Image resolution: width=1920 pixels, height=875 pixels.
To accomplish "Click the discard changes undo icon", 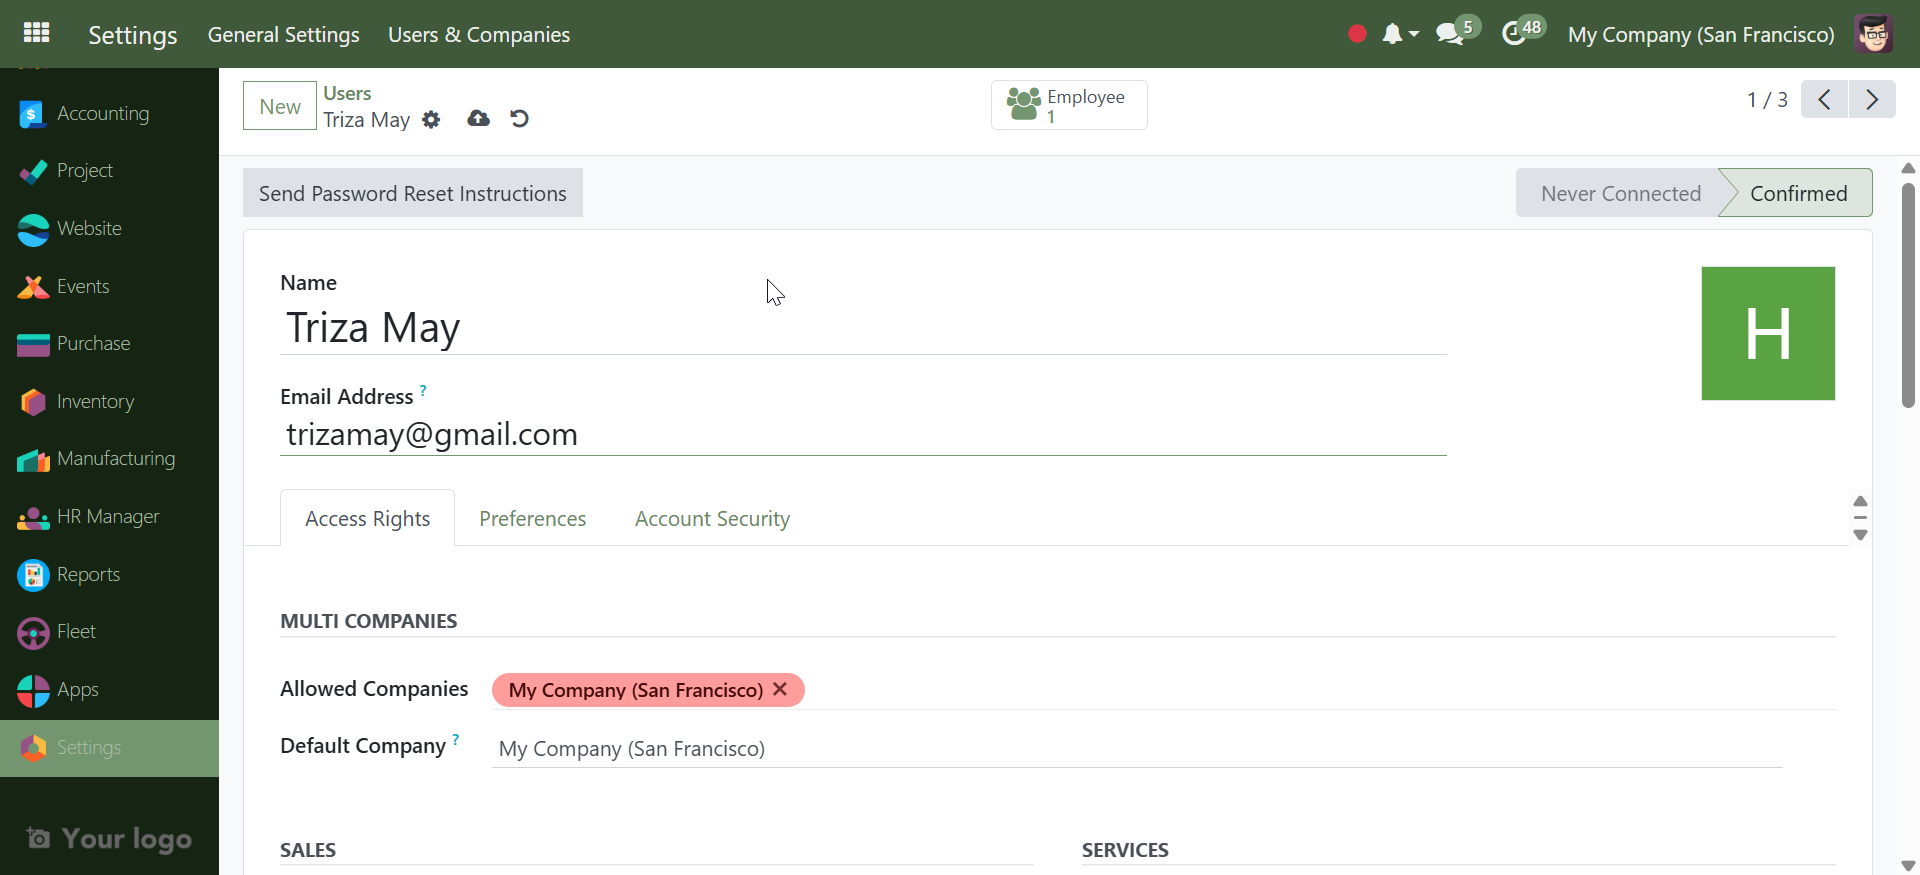I will 519,119.
